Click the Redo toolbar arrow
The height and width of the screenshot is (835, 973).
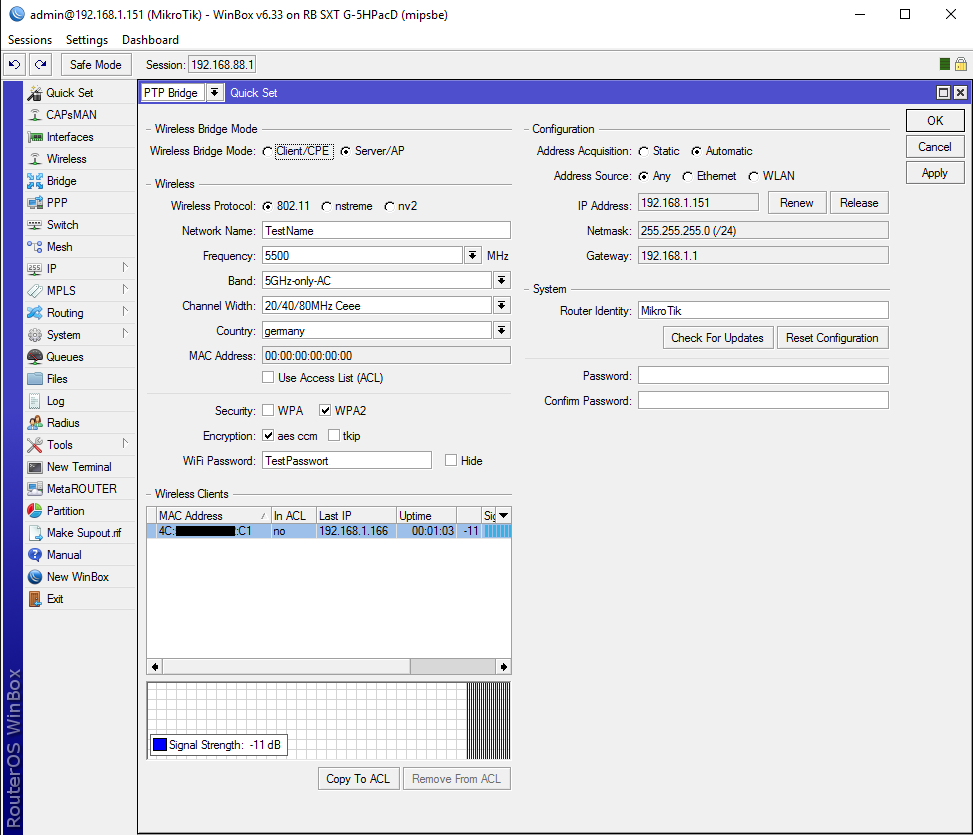[x=41, y=65]
